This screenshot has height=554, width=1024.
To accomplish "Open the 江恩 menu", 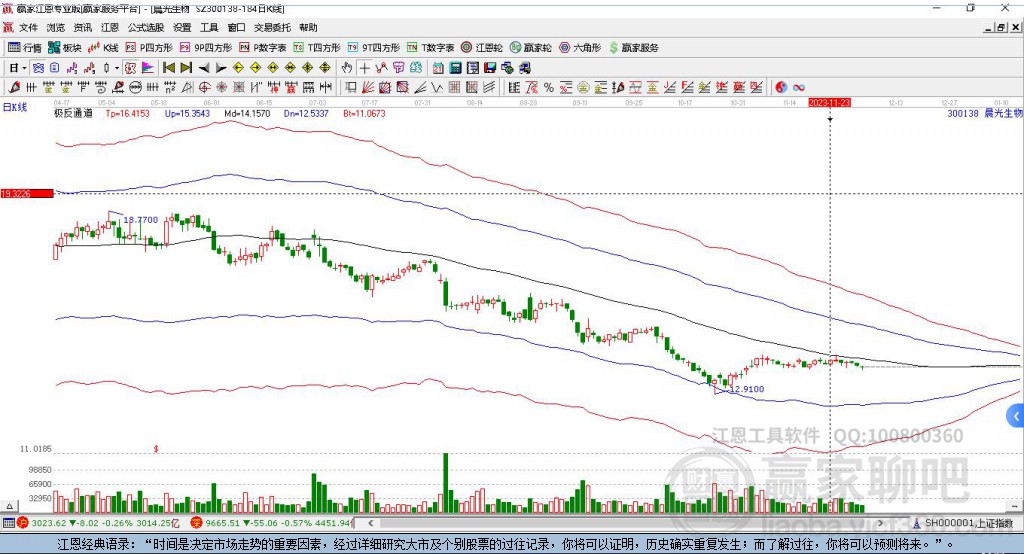I will pos(110,27).
